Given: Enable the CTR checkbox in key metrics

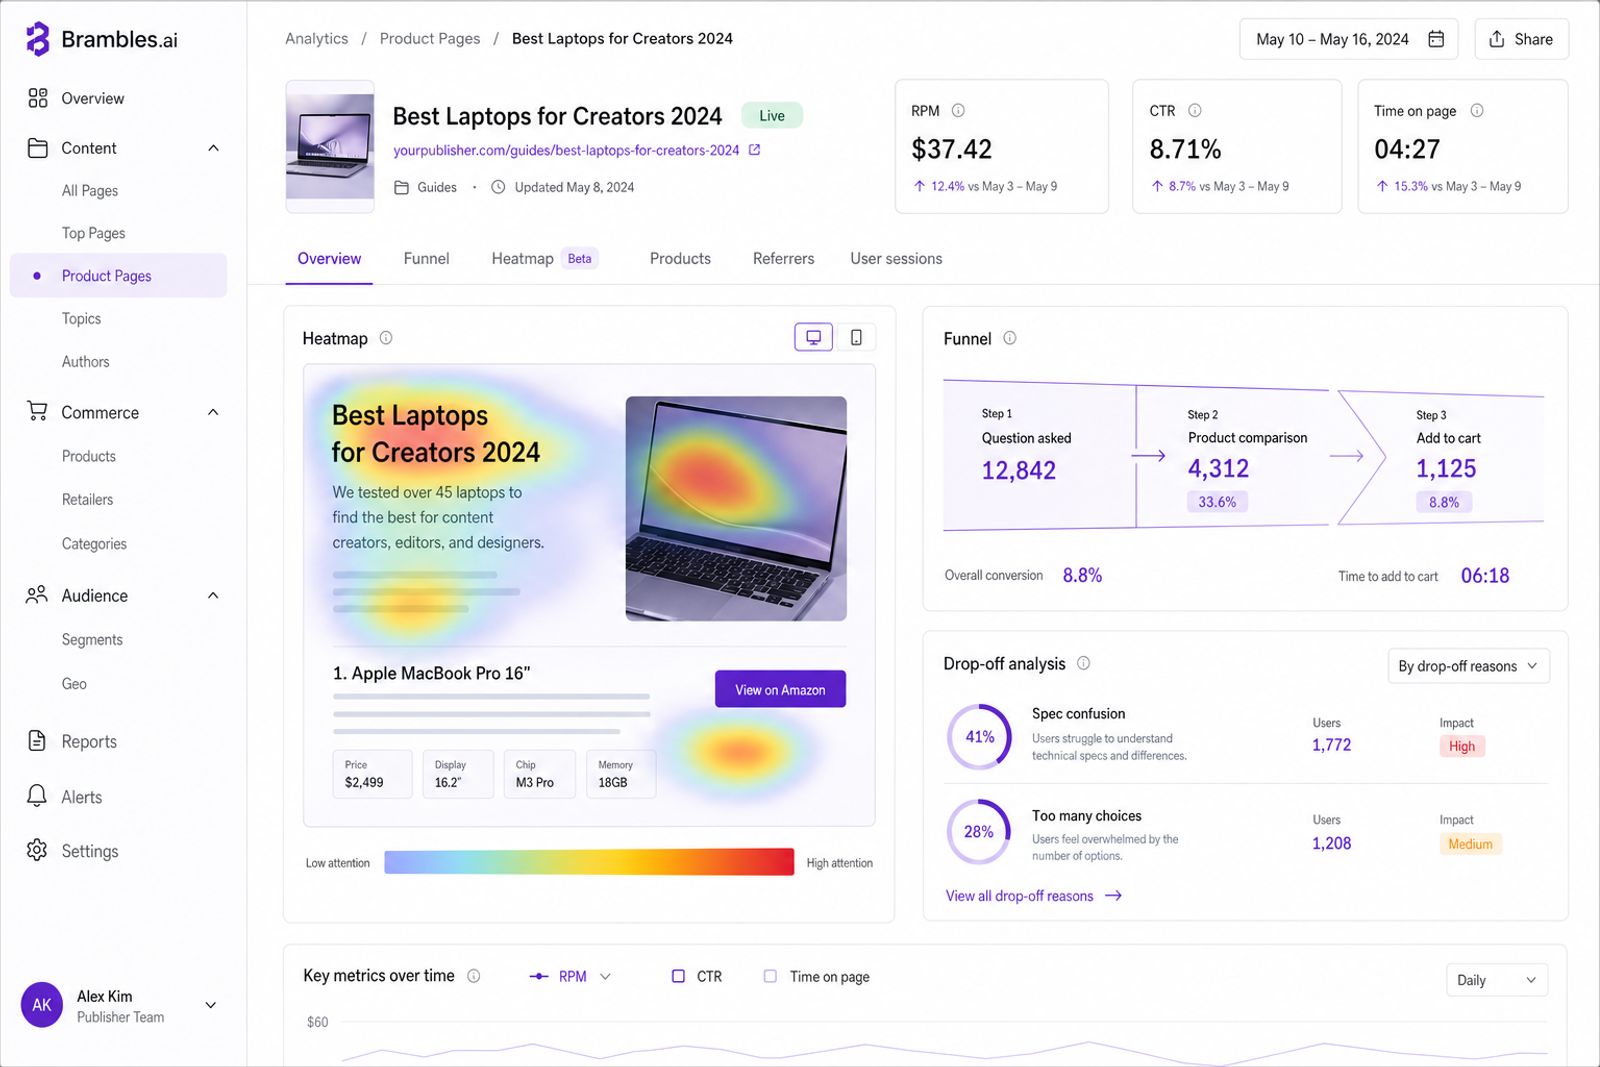Looking at the screenshot, I should pyautogui.click(x=678, y=976).
